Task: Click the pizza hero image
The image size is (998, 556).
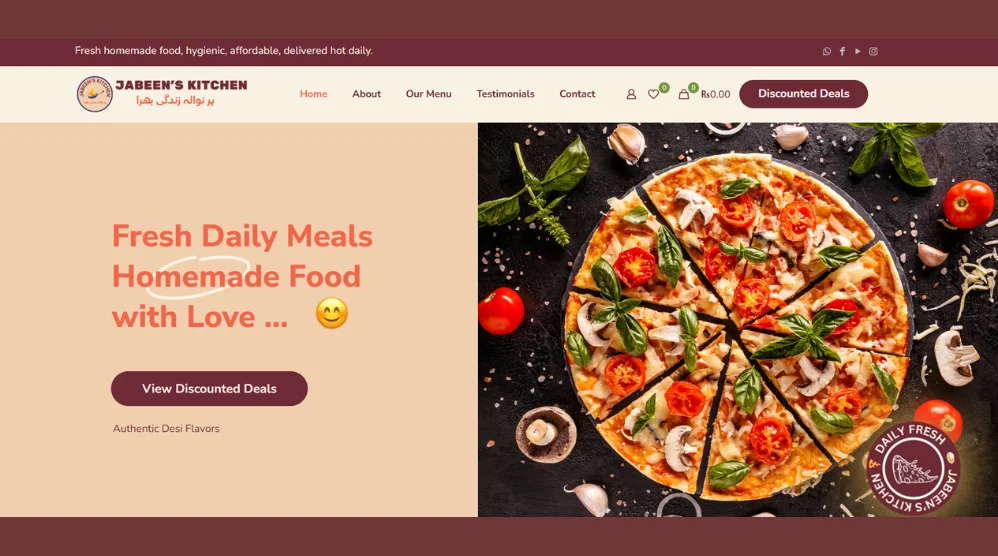Action: pos(738,319)
